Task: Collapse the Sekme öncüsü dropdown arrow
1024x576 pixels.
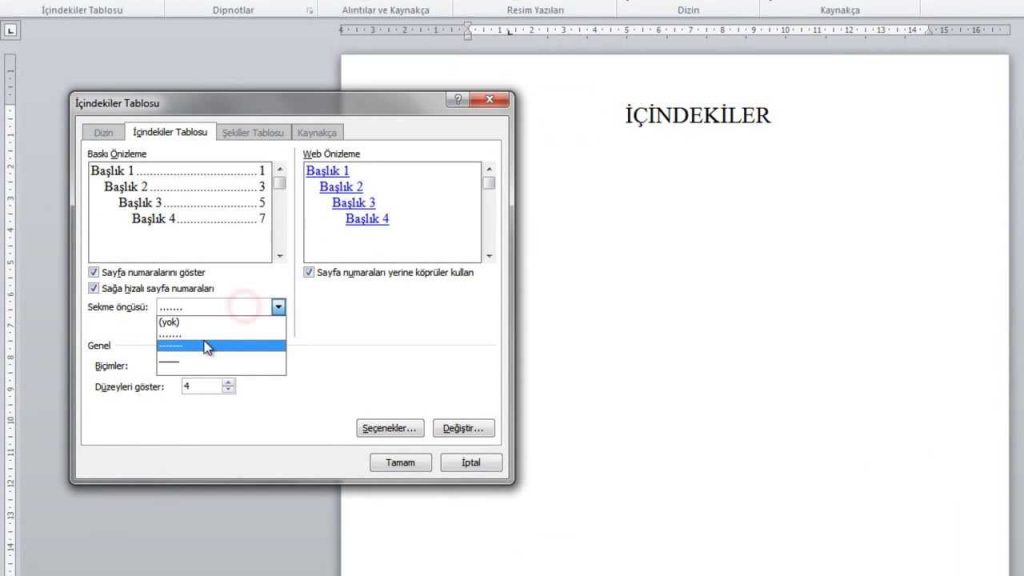Action: click(279, 307)
